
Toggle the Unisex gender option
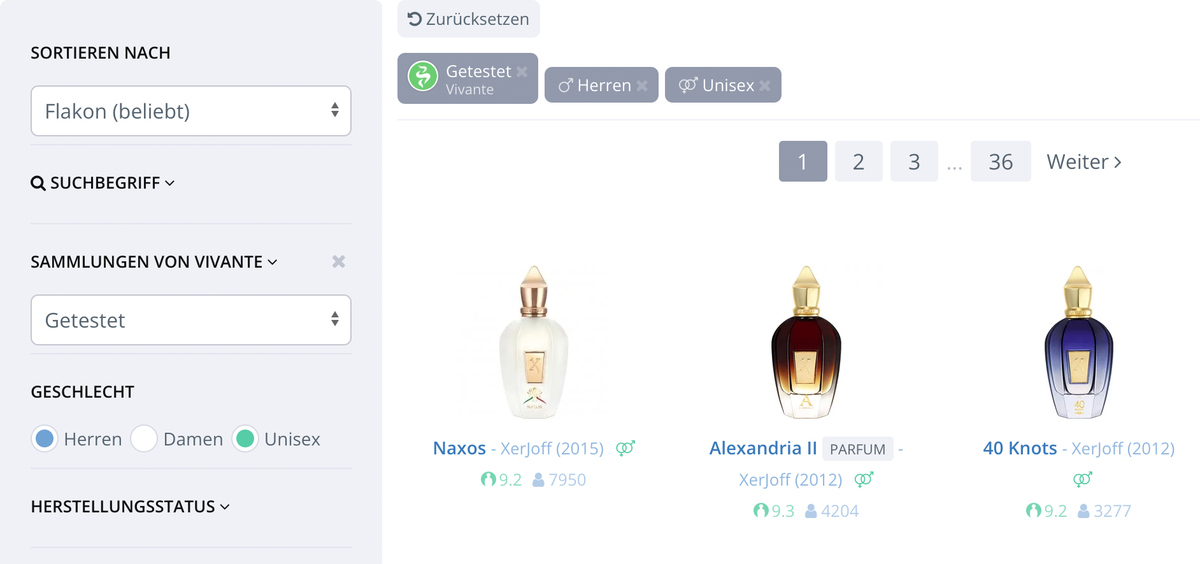(245, 439)
